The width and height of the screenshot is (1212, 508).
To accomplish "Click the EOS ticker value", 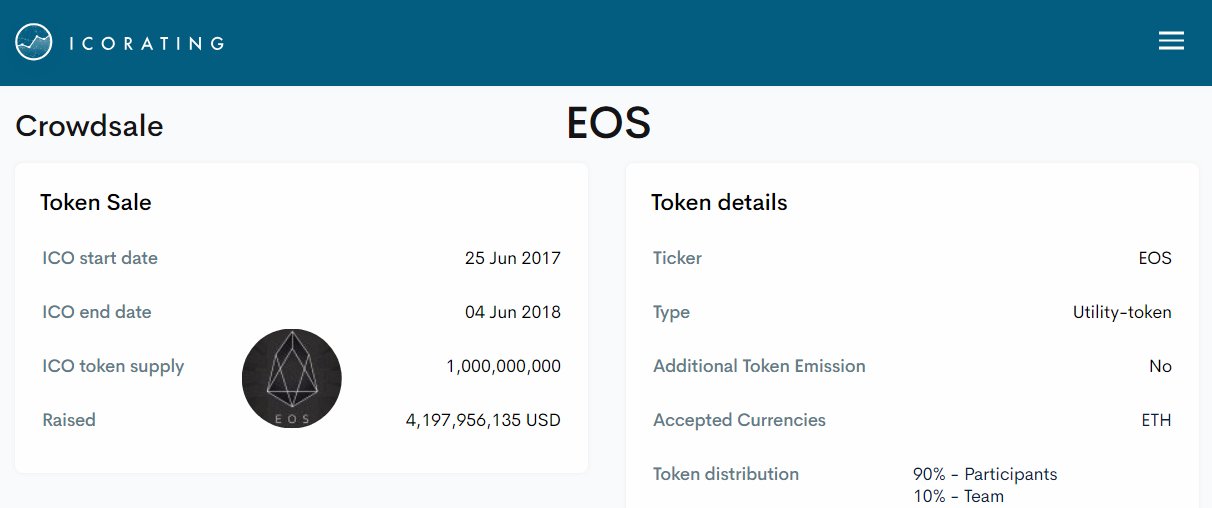I will (1155, 258).
